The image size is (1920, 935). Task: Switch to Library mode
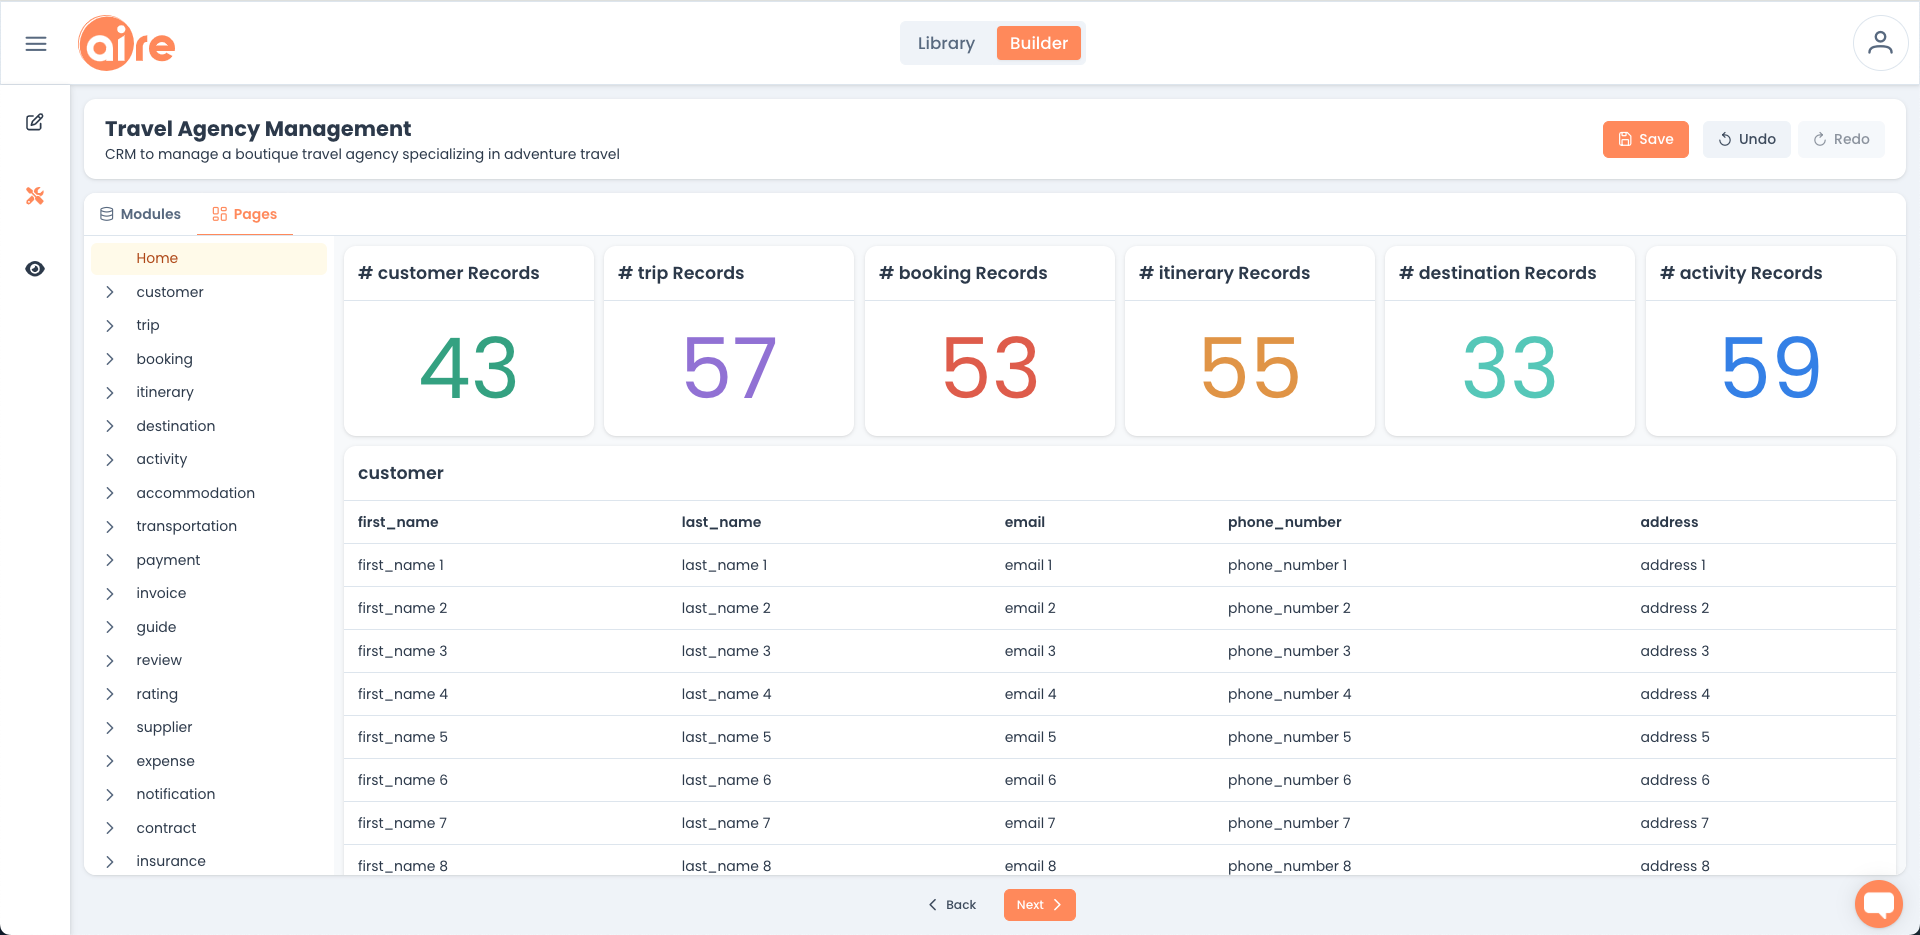pos(946,43)
